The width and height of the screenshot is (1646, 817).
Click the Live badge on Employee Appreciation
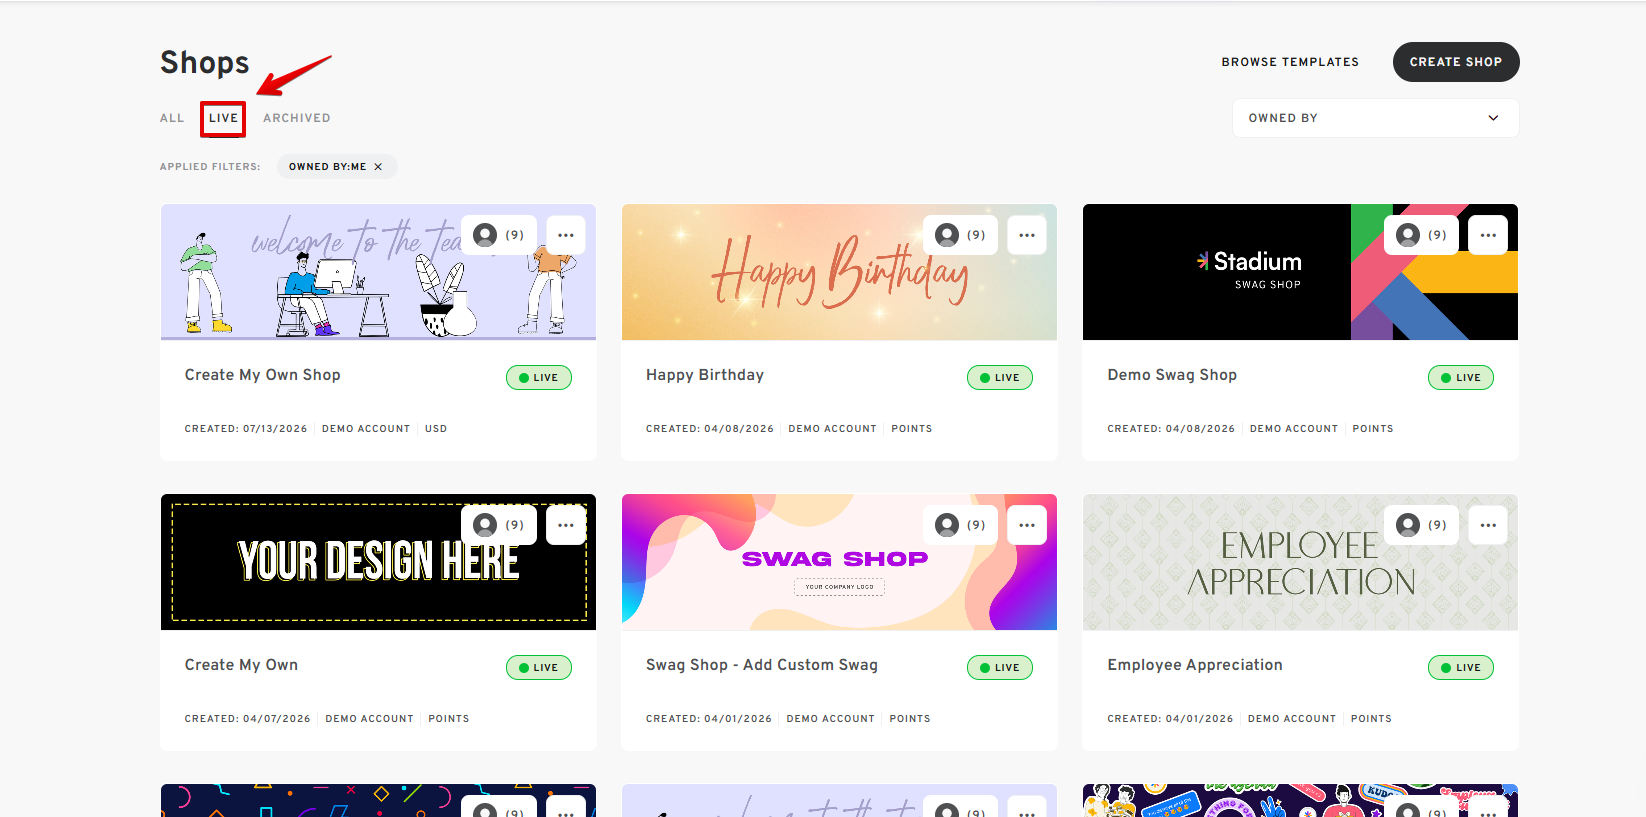tap(1461, 668)
